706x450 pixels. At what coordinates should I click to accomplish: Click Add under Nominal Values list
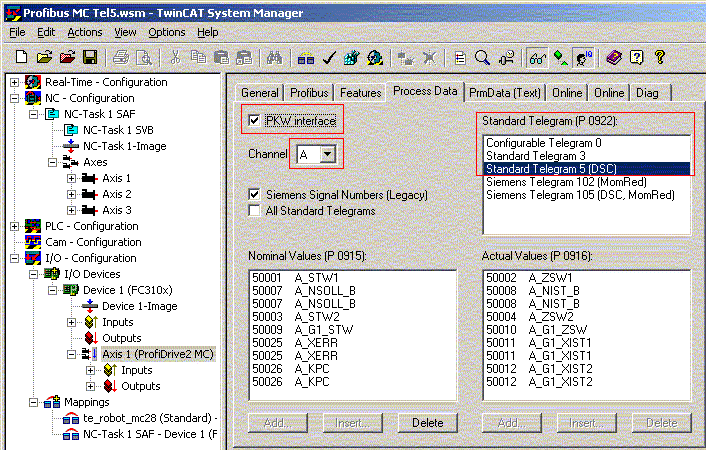[x=277, y=423]
